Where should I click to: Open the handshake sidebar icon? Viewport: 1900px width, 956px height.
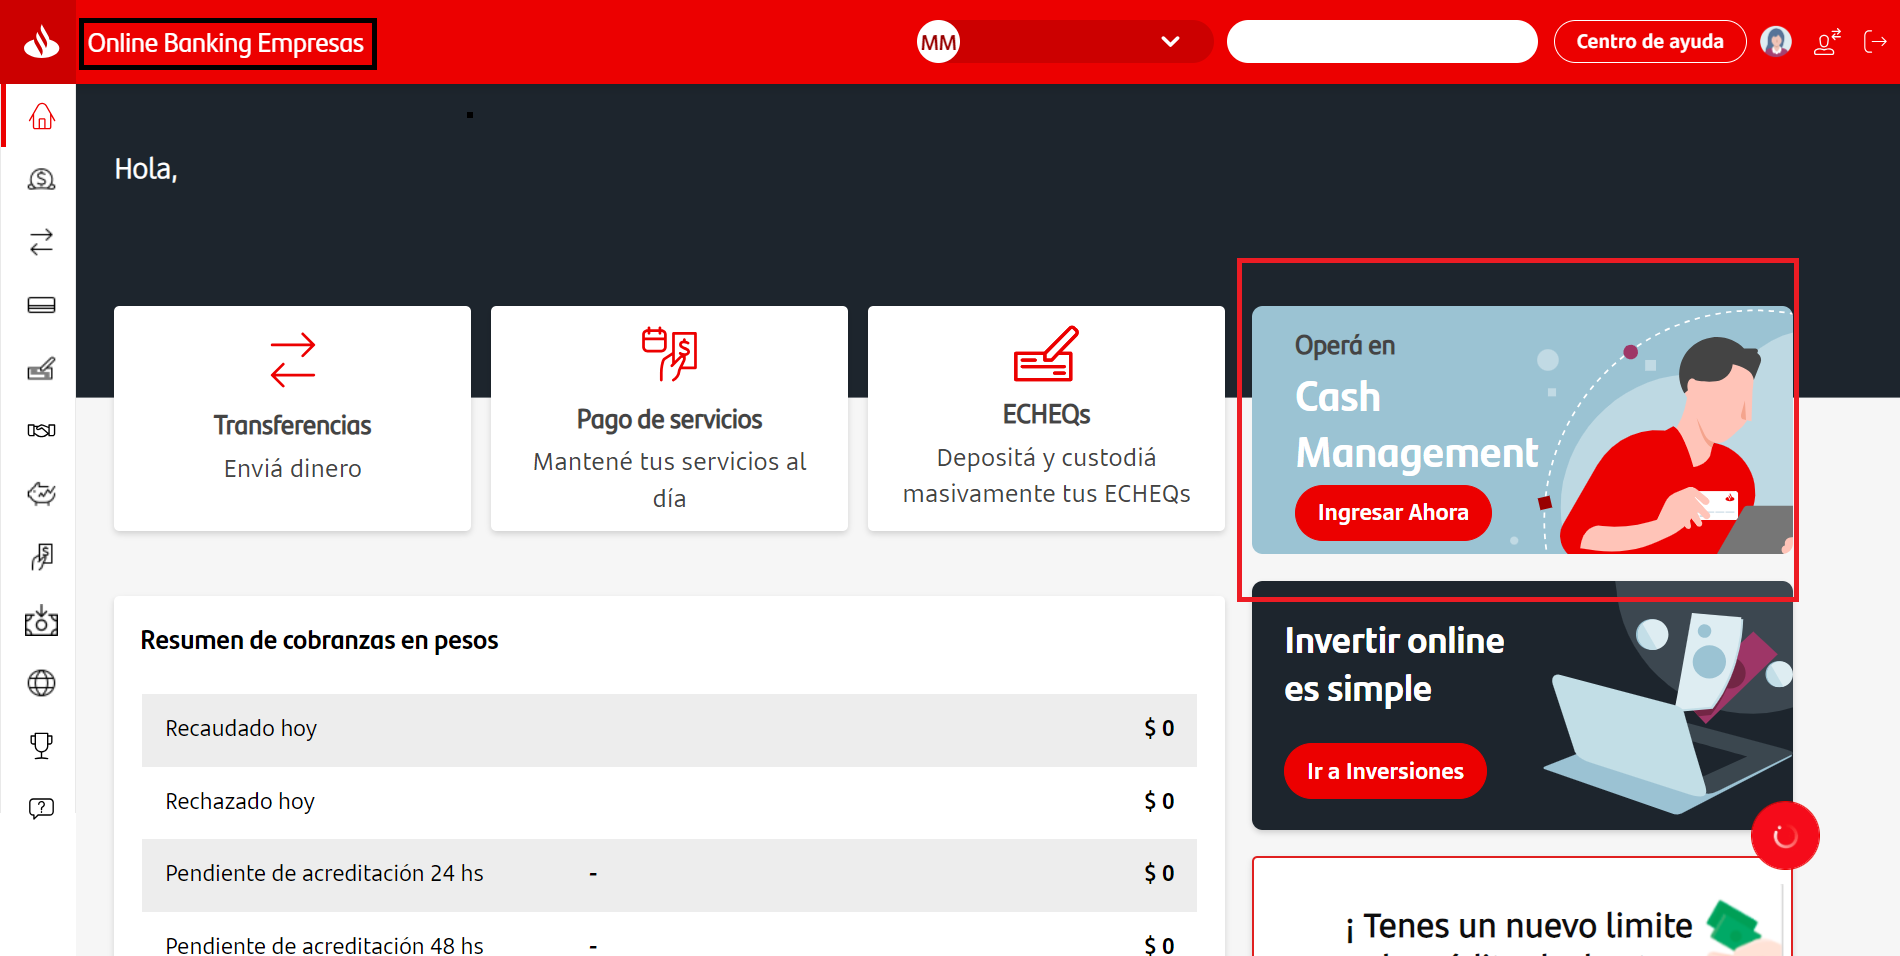[x=41, y=430]
